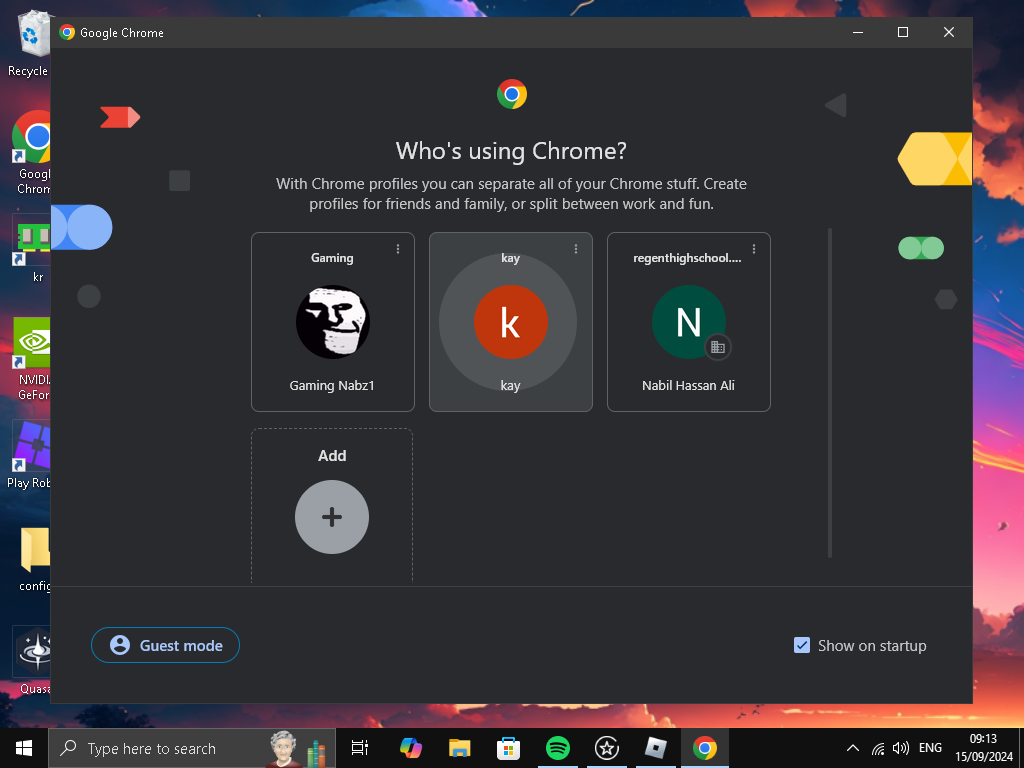
Task: Click the Add label in the dashed card
Action: (332, 456)
